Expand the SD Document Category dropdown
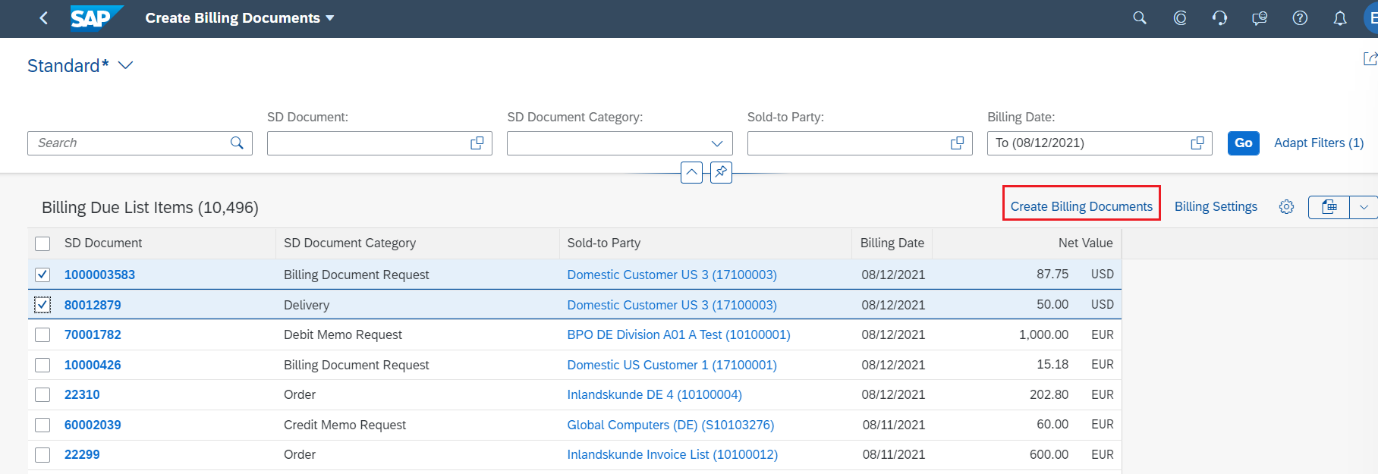The width and height of the screenshot is (1378, 474). click(x=717, y=143)
